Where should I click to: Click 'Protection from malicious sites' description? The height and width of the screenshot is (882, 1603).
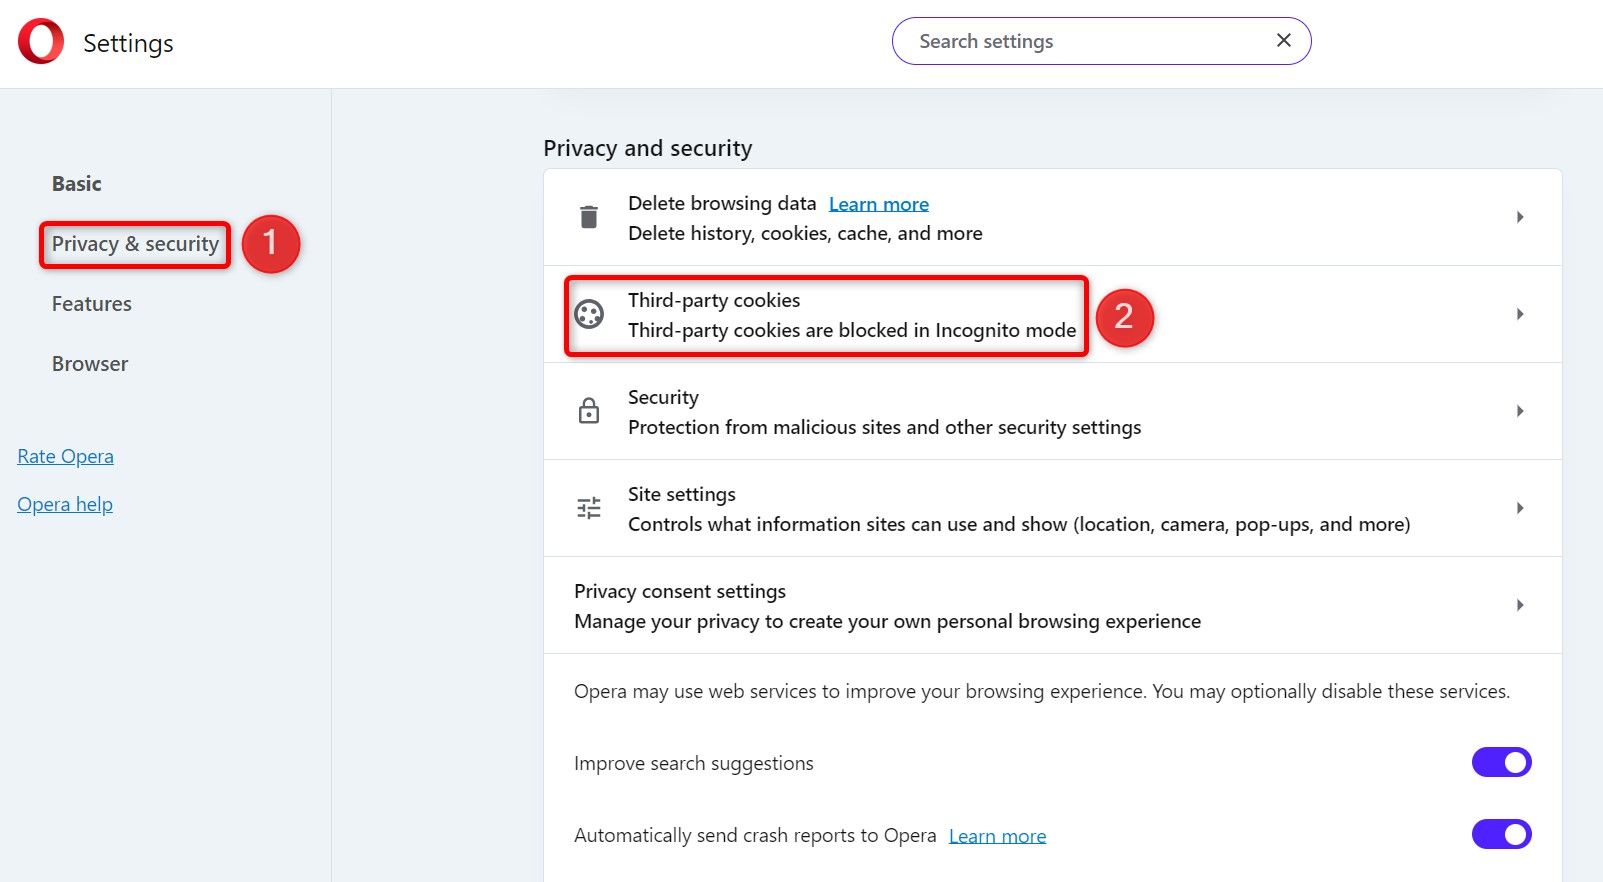(x=884, y=427)
